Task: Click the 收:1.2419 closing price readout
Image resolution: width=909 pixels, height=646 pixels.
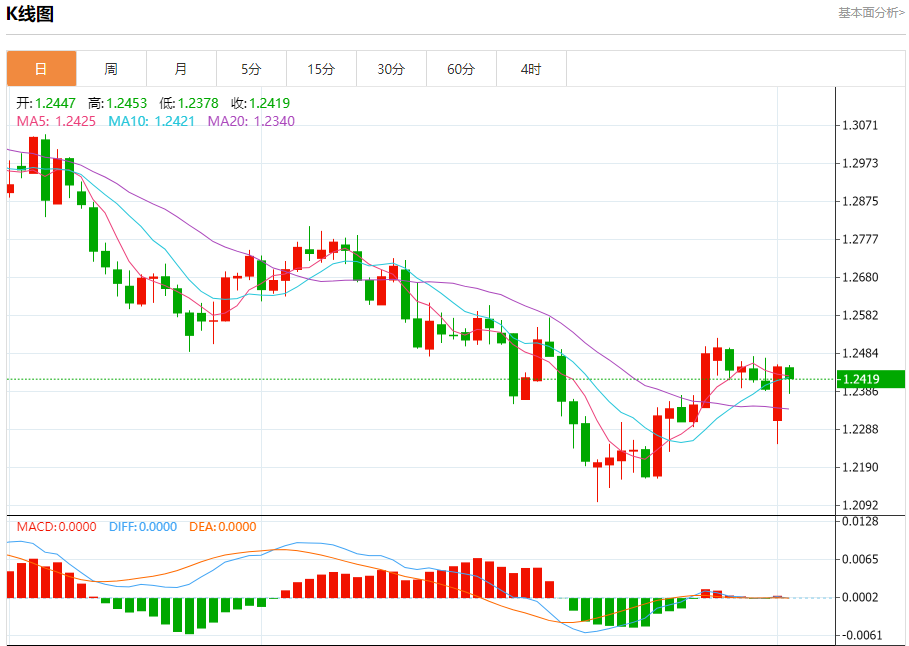Action: [x=260, y=103]
